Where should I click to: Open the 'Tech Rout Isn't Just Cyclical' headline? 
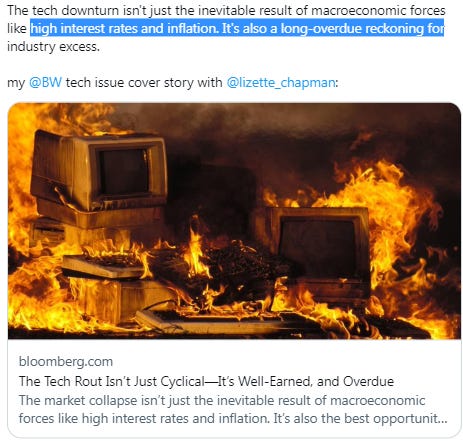(206, 381)
